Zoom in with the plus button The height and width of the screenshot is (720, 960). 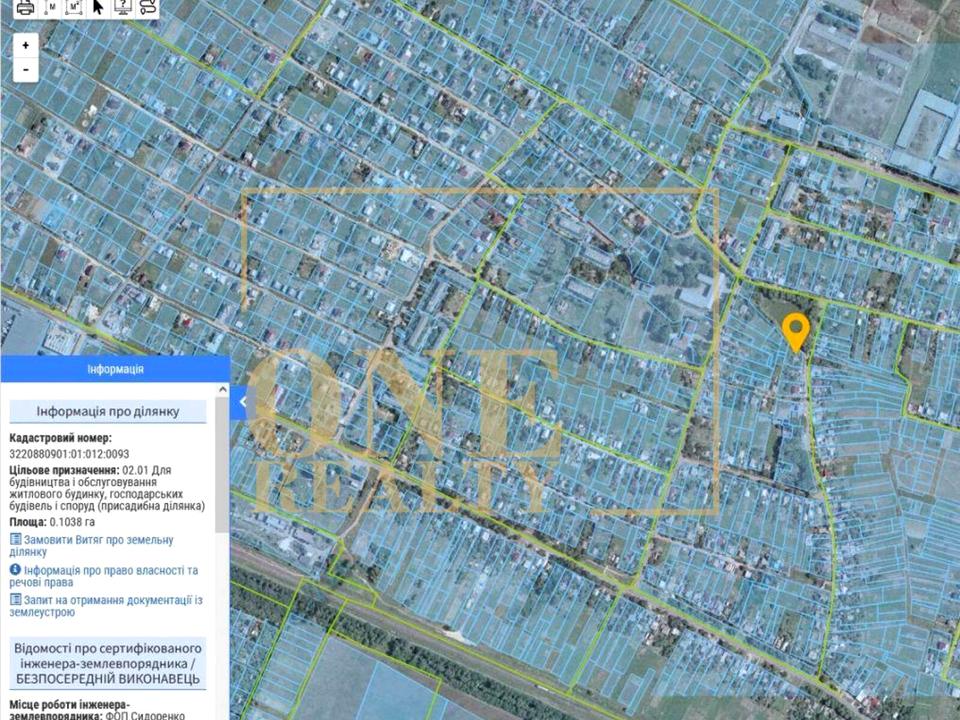(x=26, y=45)
